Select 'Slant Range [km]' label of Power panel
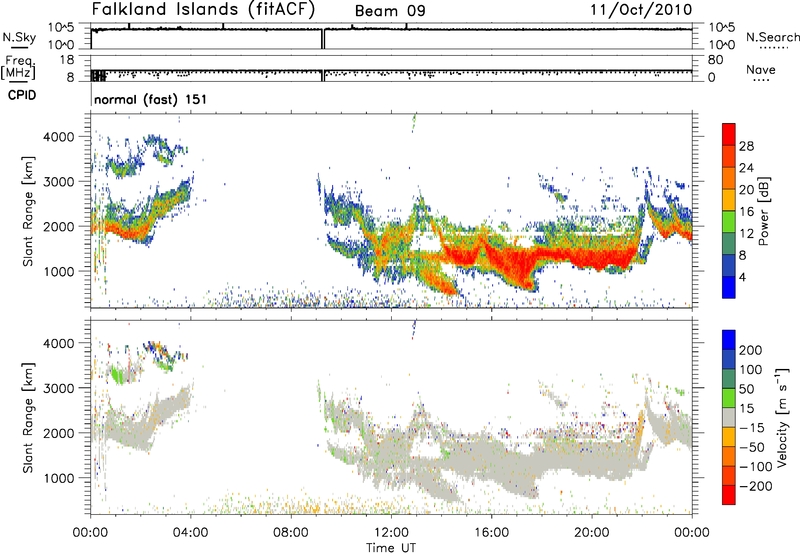Image resolution: width=800 pixels, height=554 pixels. (28, 211)
